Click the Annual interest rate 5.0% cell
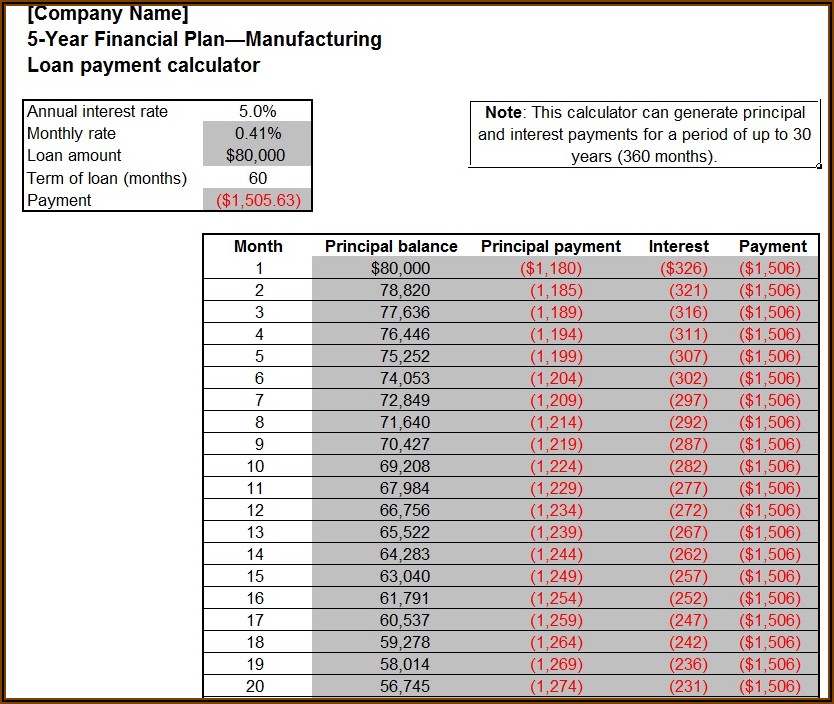This screenshot has height=704, width=834. (257, 111)
